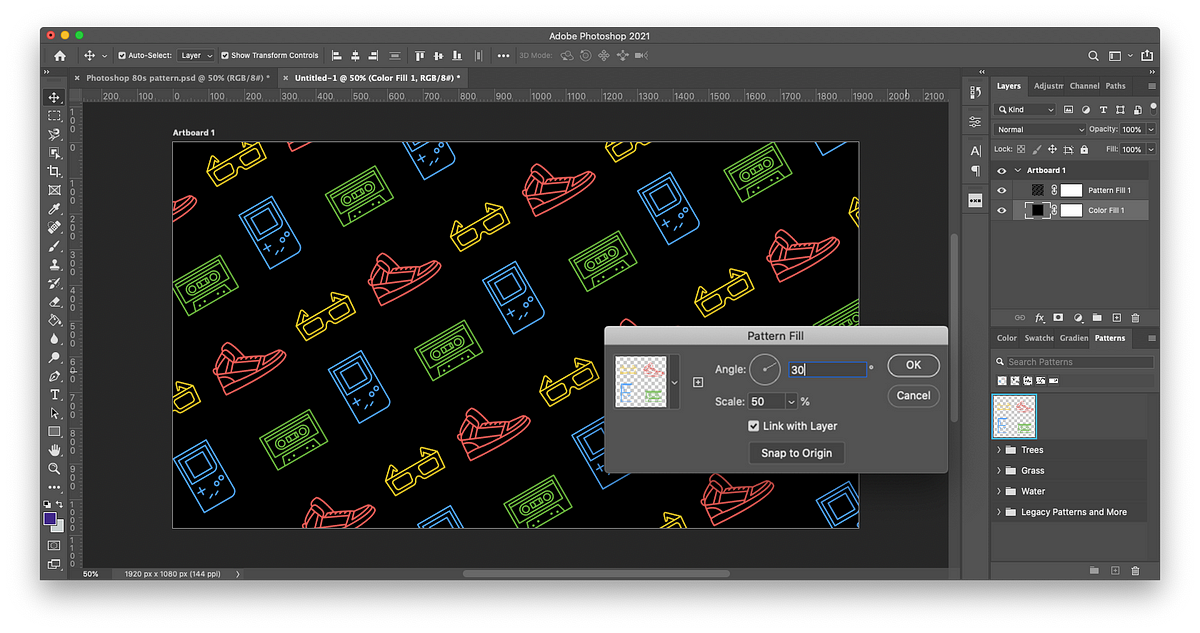Toggle lock all padlock icon
Screen dimensions: 1200x633
click(x=1084, y=149)
